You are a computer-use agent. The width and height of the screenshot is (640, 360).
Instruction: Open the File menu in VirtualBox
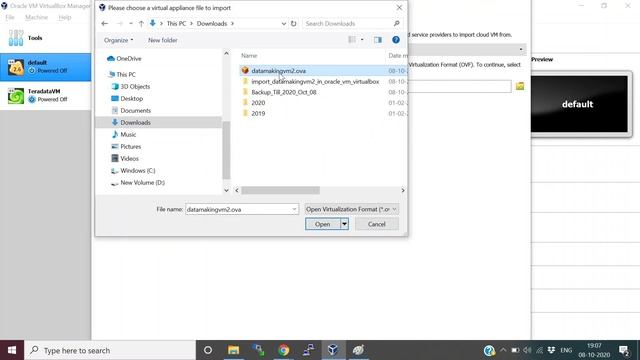coord(10,17)
